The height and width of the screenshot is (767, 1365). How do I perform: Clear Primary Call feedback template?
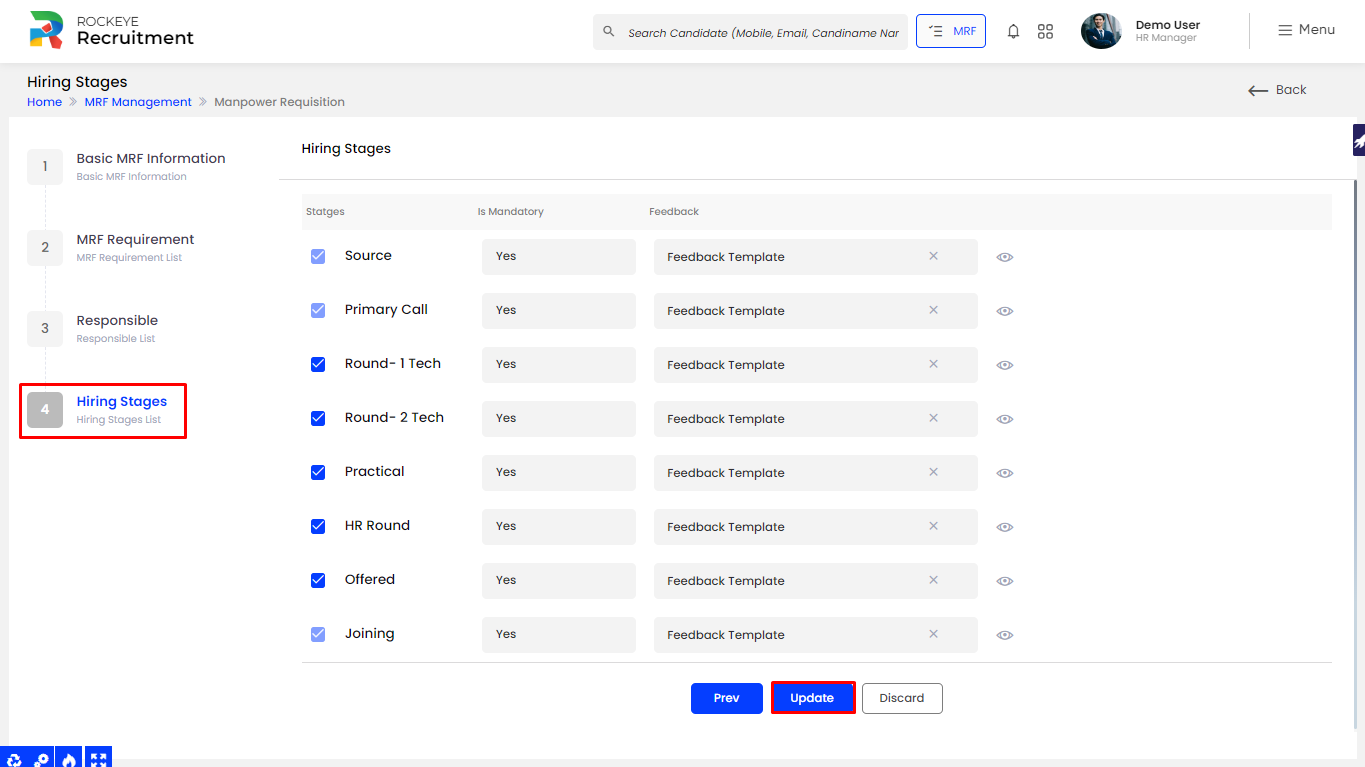pyautogui.click(x=933, y=310)
